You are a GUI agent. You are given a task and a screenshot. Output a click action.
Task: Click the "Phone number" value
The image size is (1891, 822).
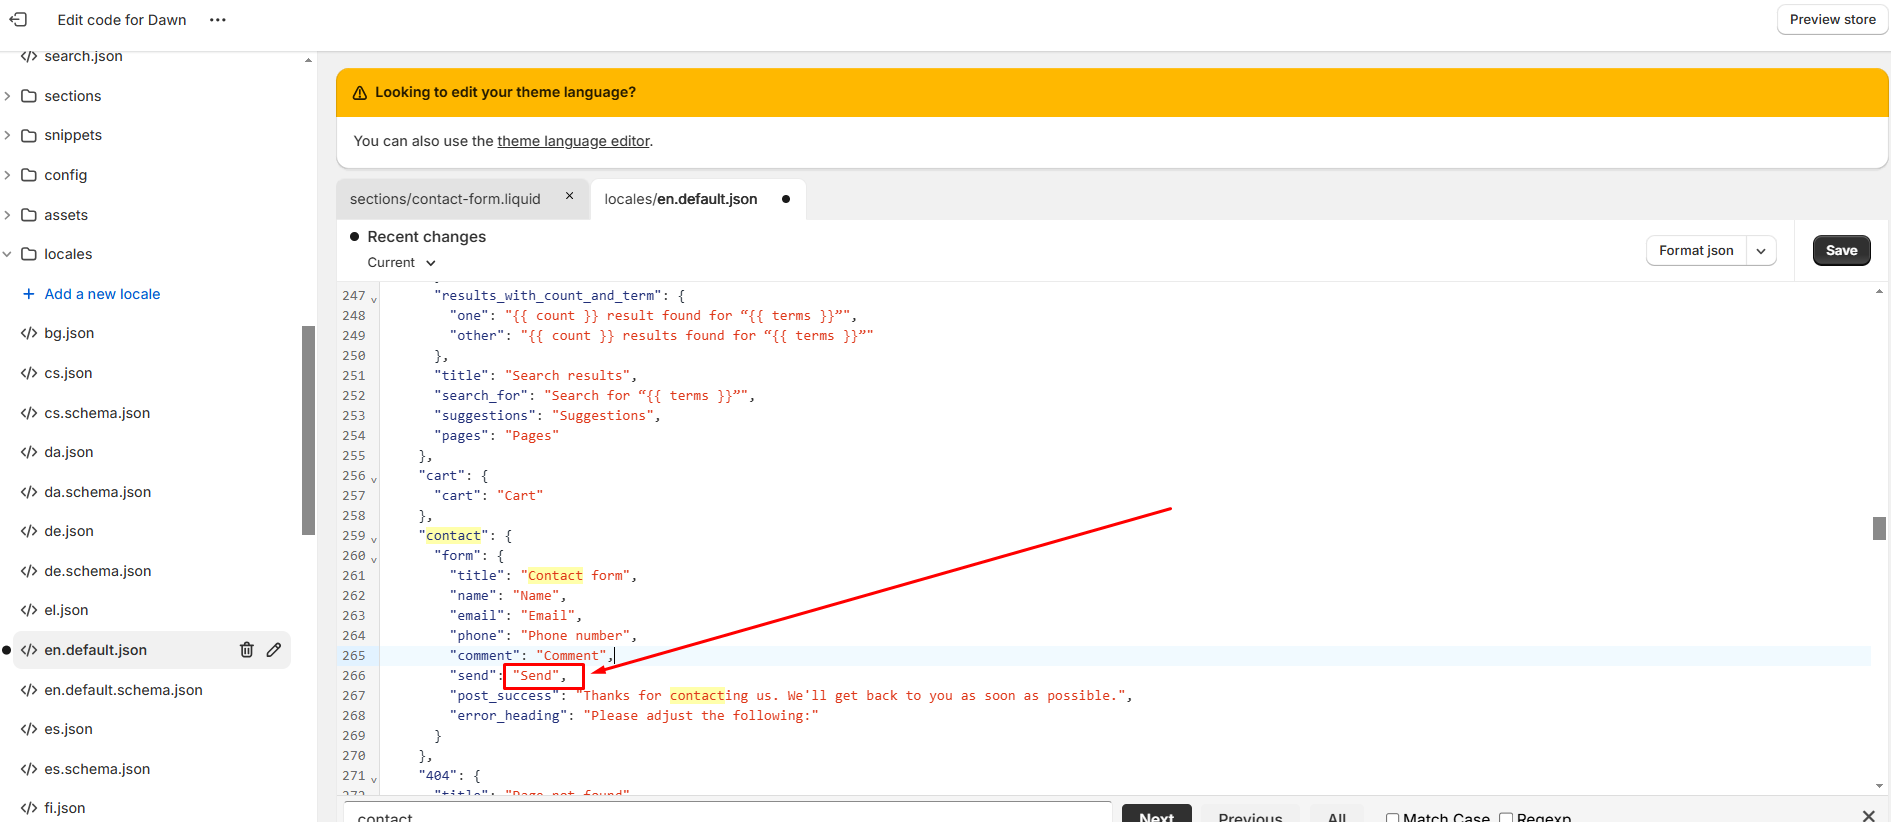point(575,636)
